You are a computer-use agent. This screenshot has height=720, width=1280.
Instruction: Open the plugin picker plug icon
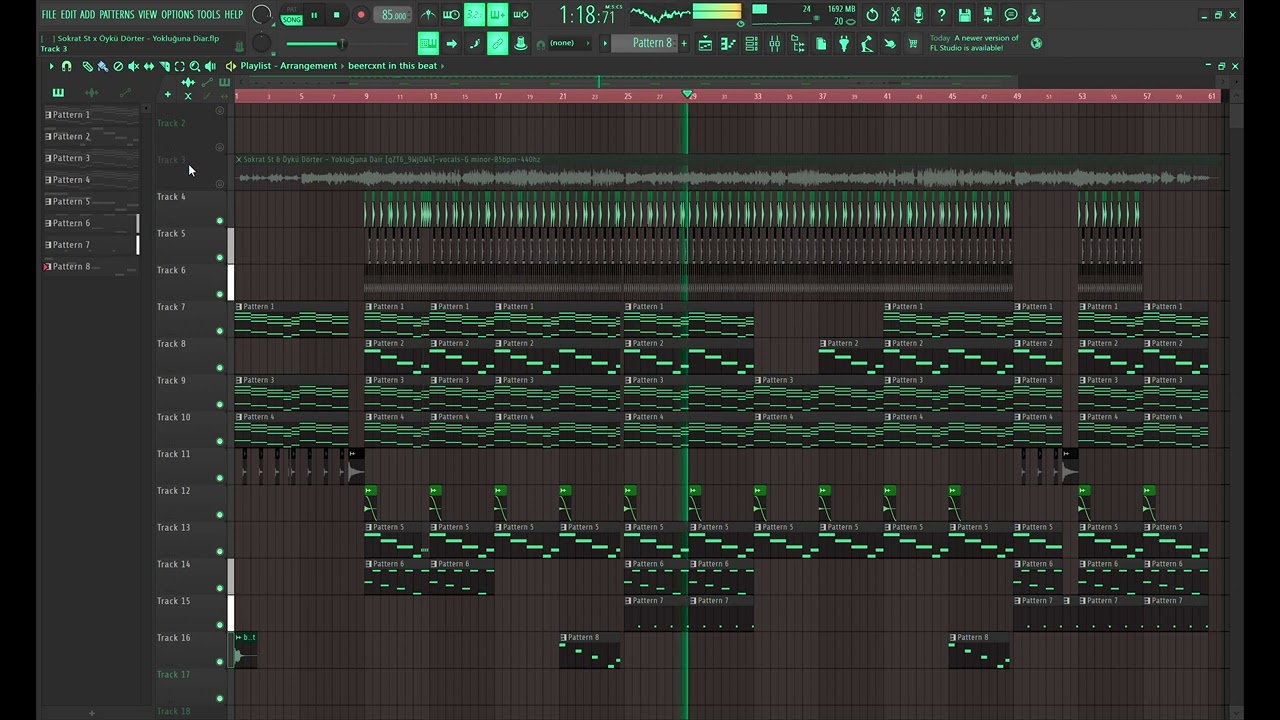pos(844,43)
